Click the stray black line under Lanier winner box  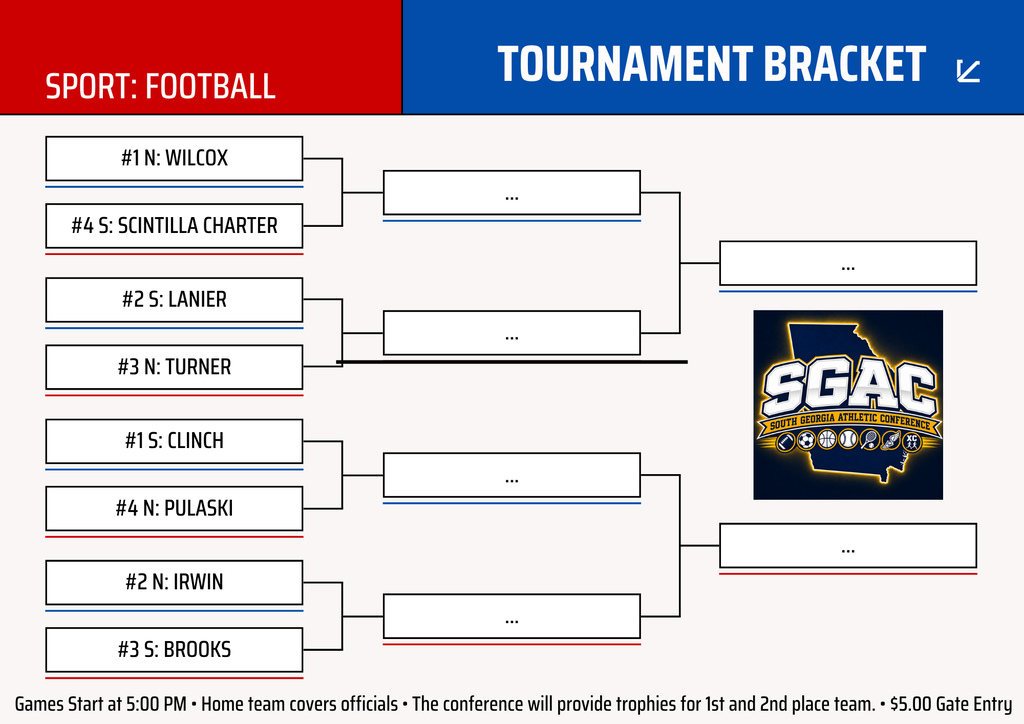pos(512,362)
